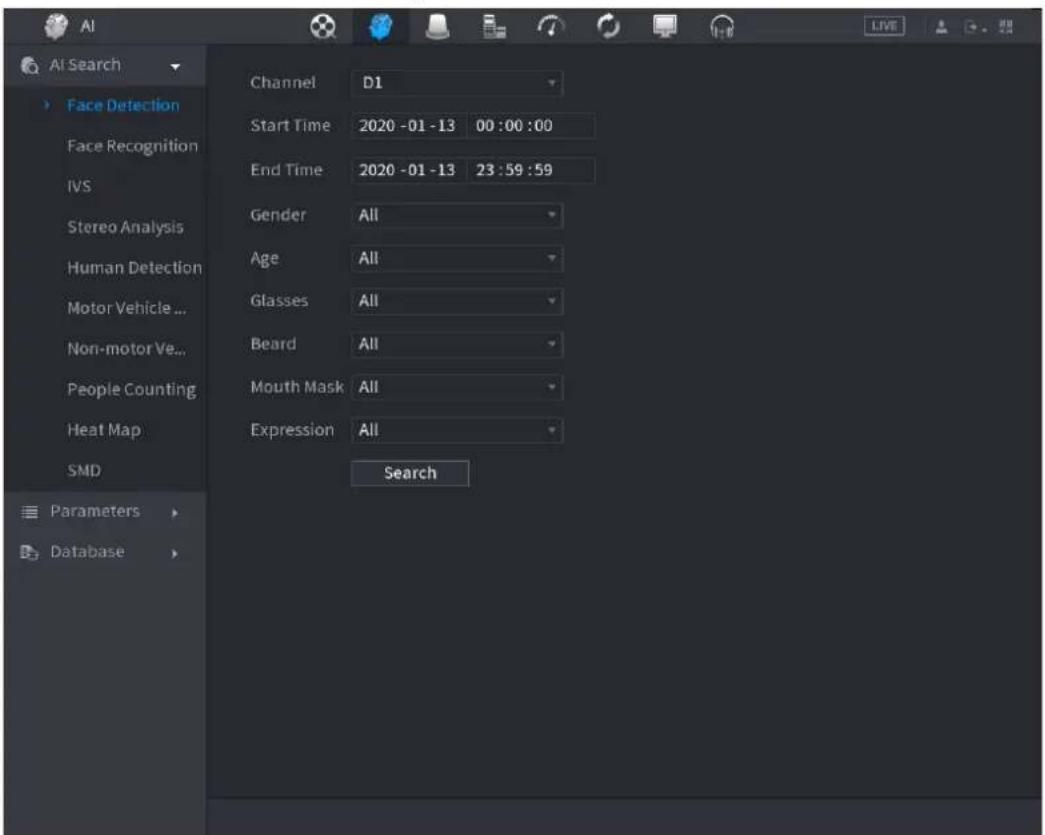Open Heat Map page
Viewport: 1045px width, 835px height.
tap(104, 430)
